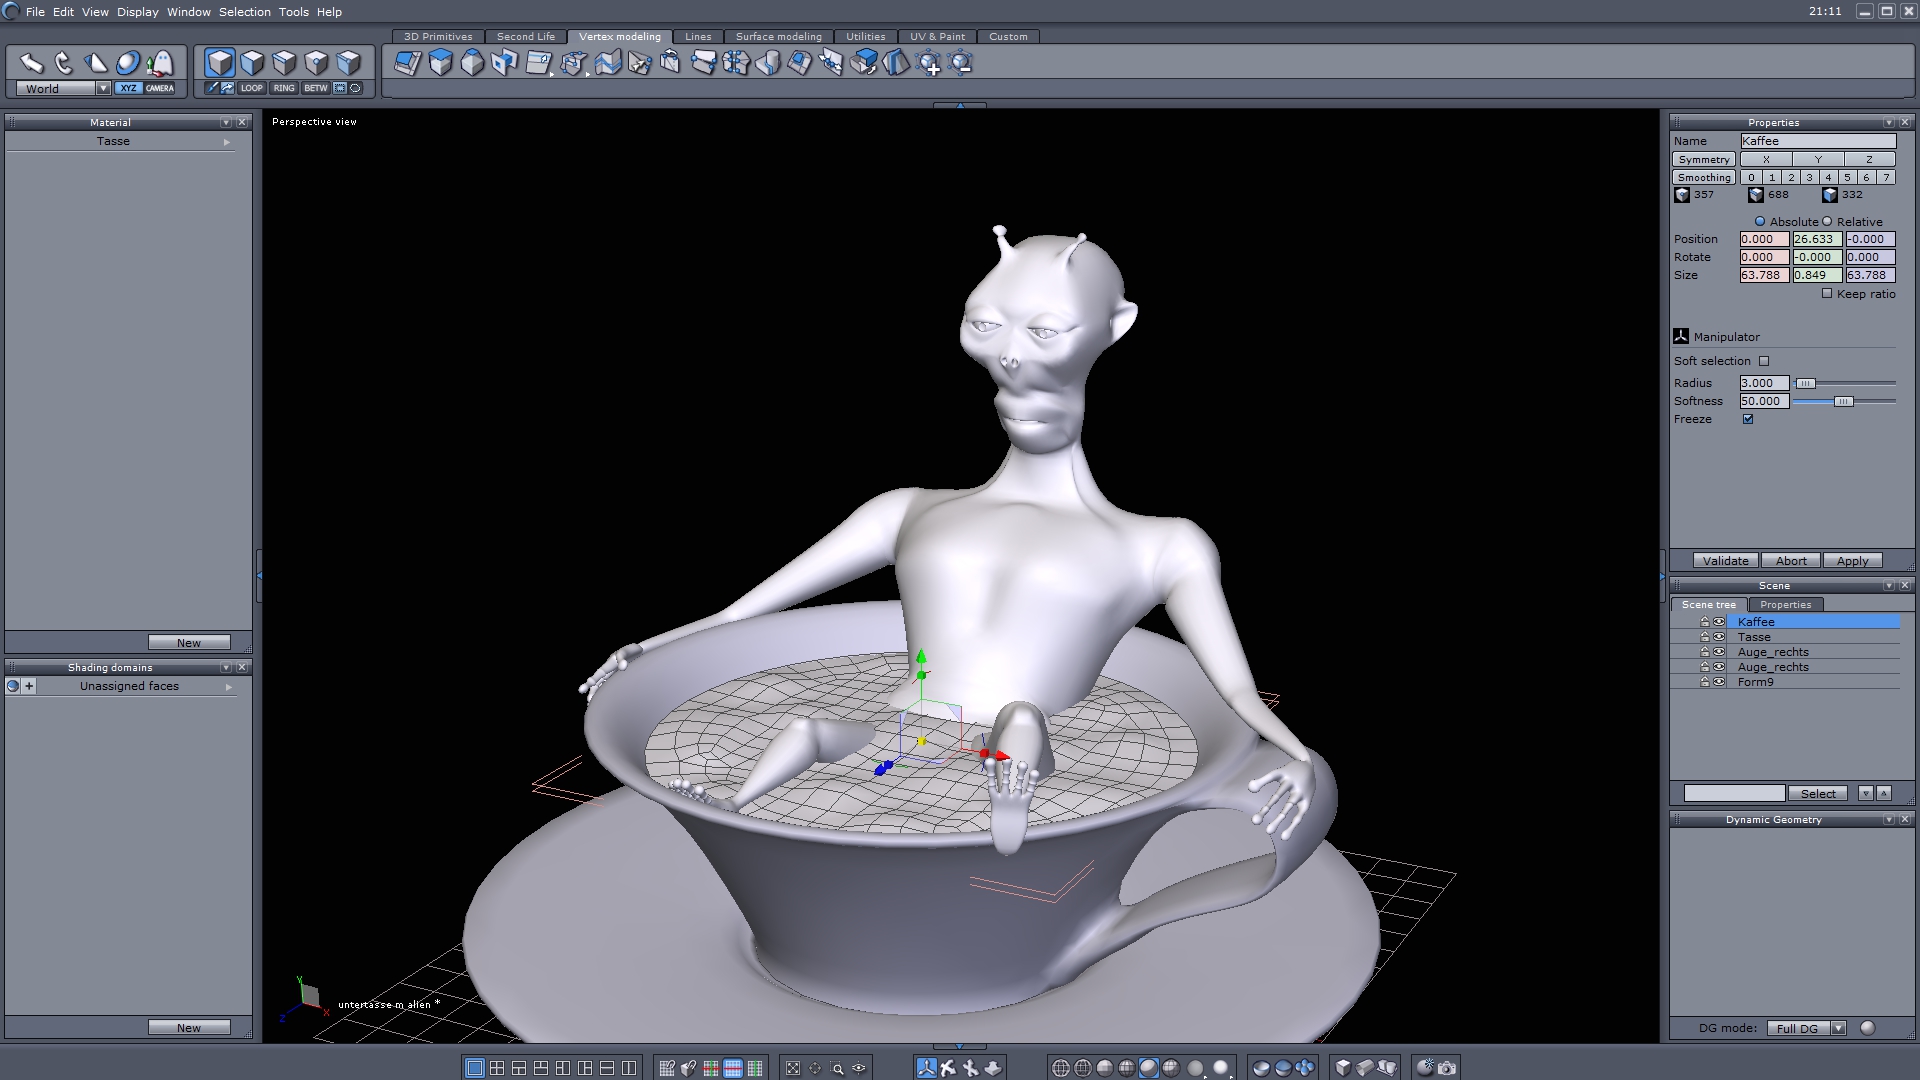Click the four-view layout icon

click(497, 1068)
